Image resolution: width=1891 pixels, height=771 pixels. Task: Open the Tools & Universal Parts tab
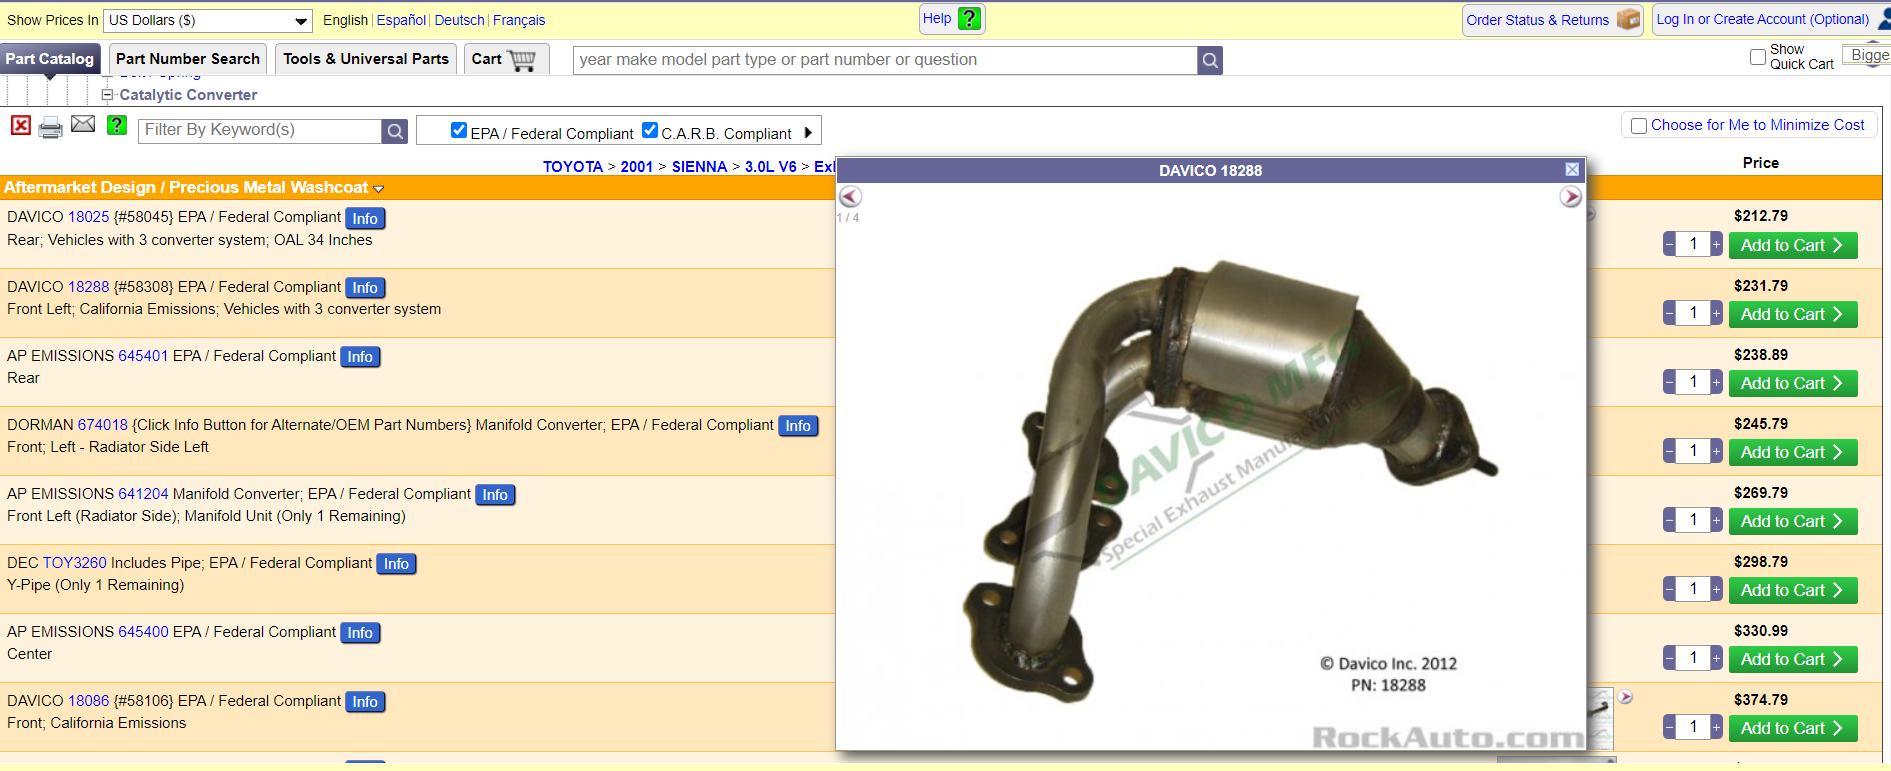(366, 59)
